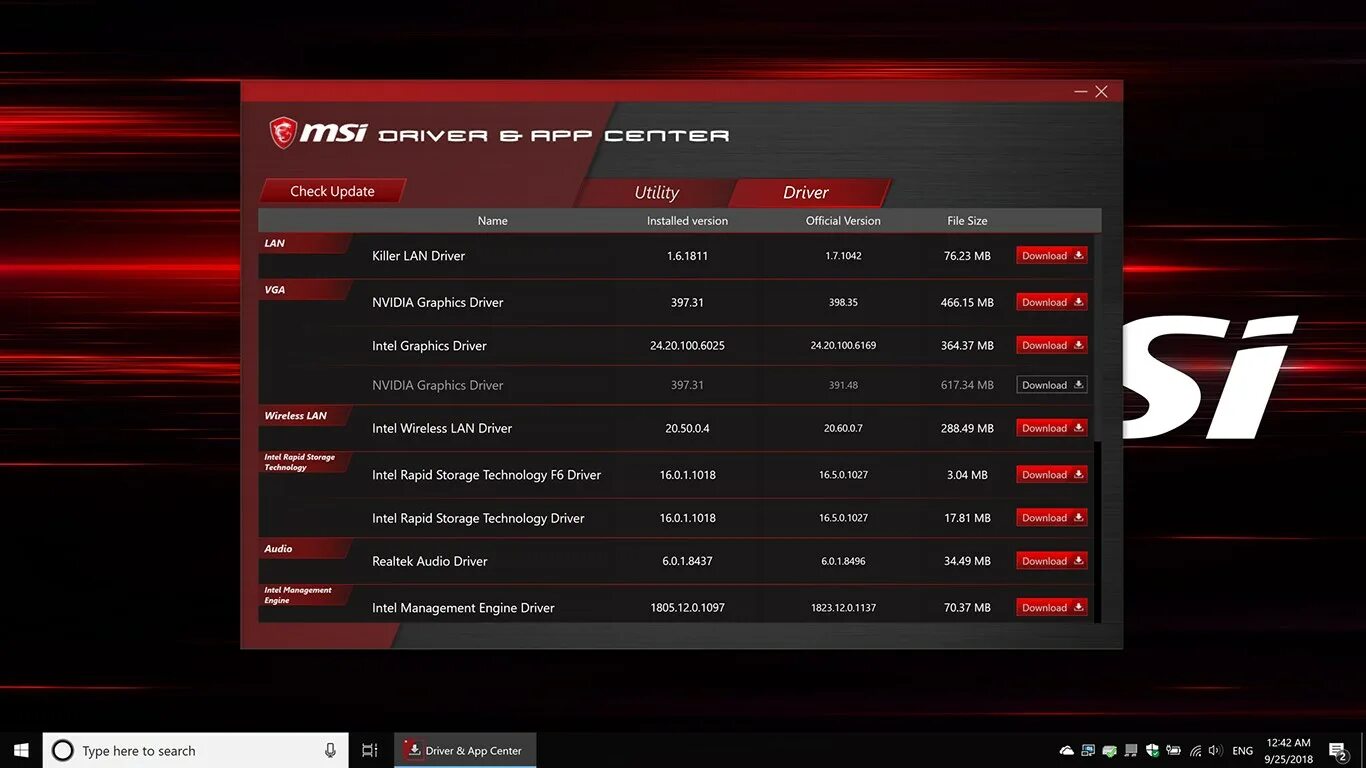Click the Intel Graphics Driver name

[x=429, y=346]
